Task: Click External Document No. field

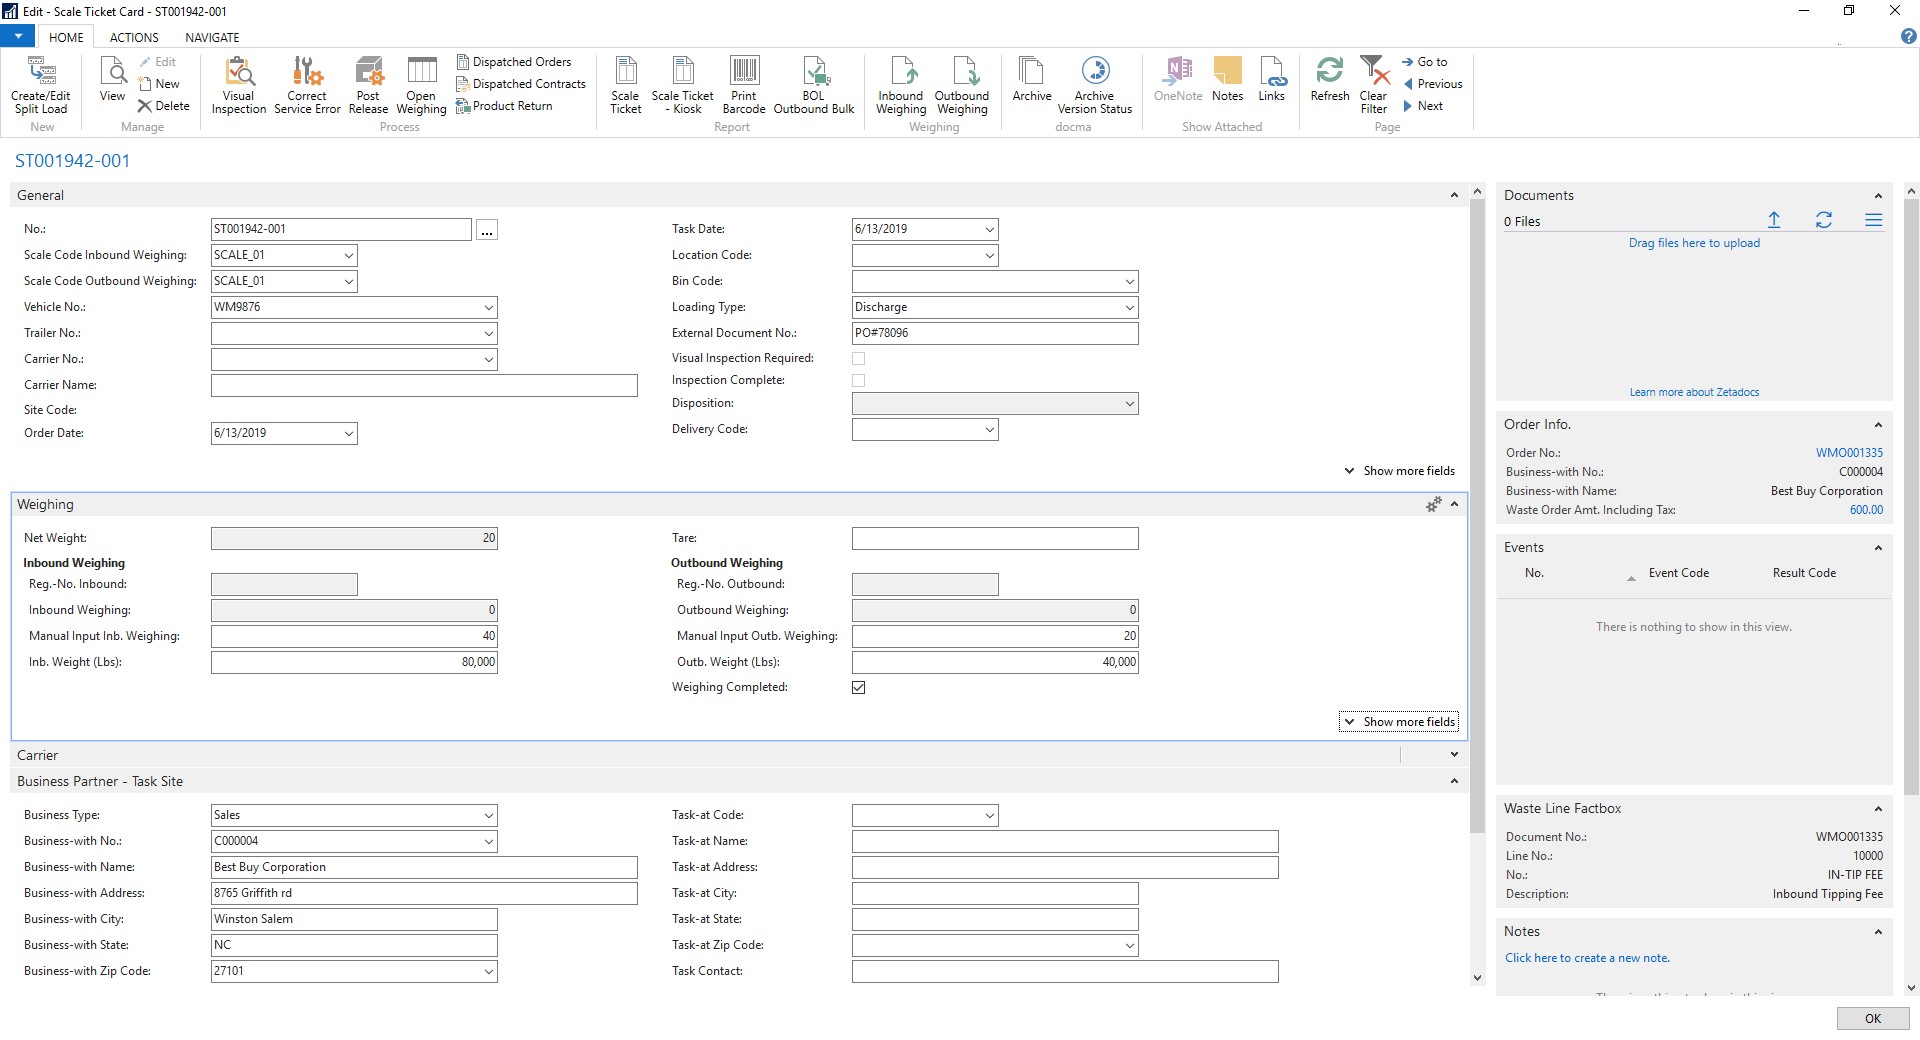Action: tap(995, 333)
